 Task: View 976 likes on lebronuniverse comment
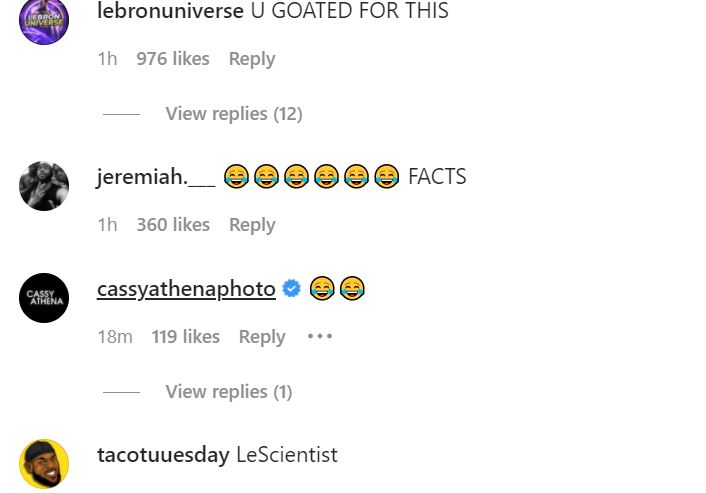tap(173, 59)
